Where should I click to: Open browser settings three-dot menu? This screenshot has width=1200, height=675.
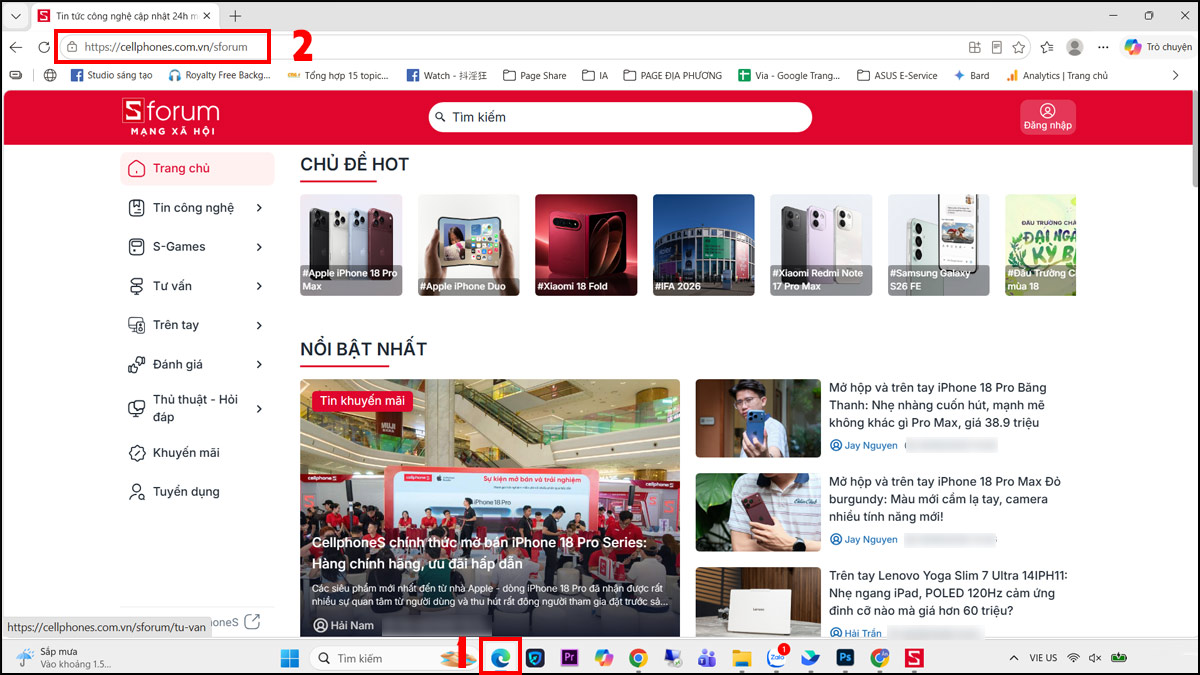coord(1103,47)
